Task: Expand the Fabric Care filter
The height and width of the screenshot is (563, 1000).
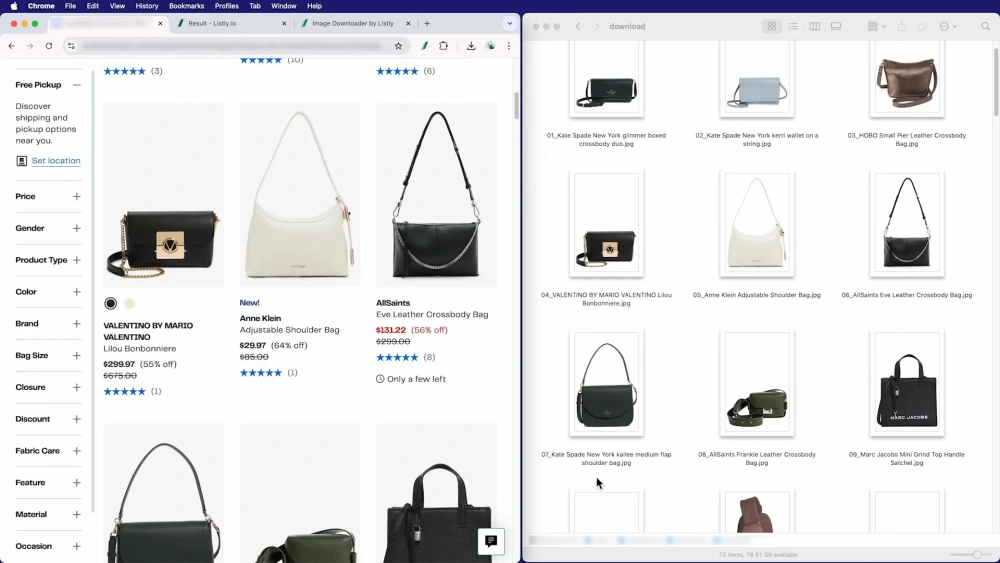Action: click(77, 451)
